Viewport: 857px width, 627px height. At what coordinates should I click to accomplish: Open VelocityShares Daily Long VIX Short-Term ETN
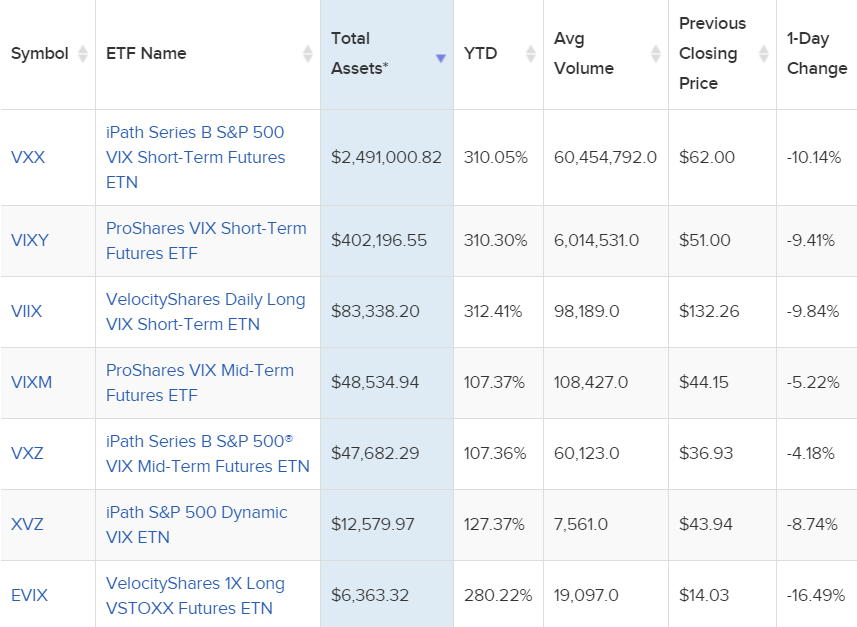point(205,311)
